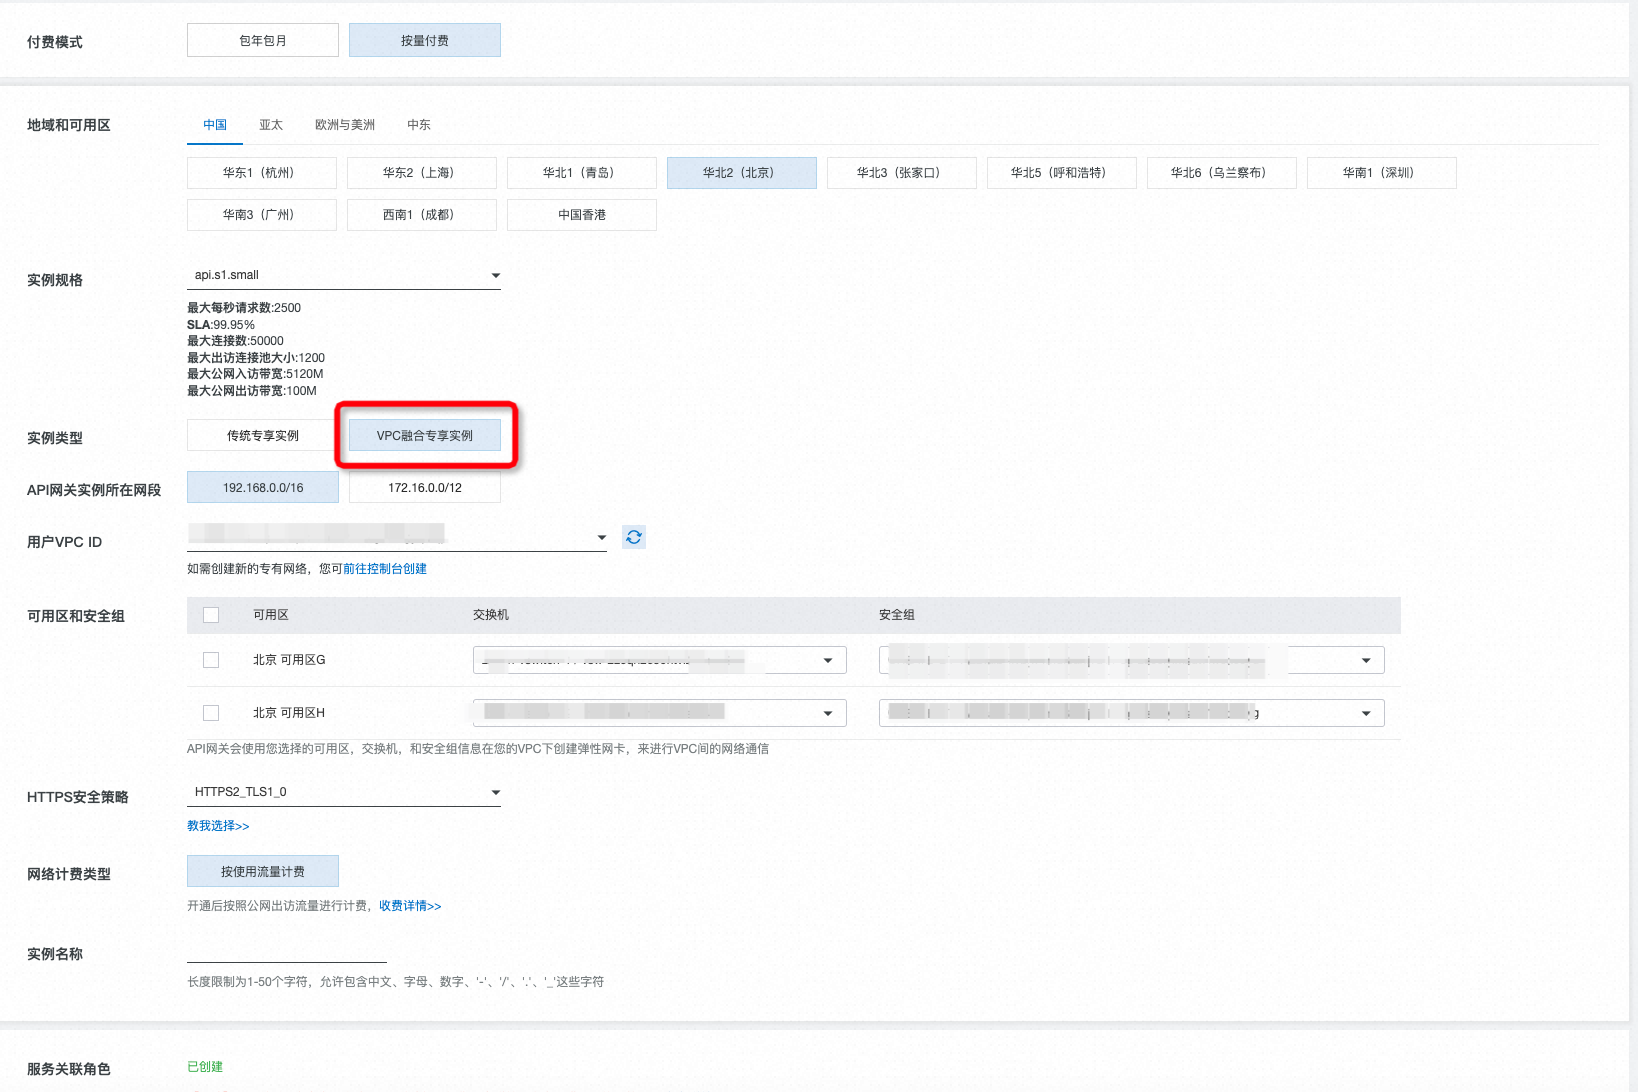Toggle the select-all zones header checkbox
Viewport: 1638px width, 1092px height.
click(211, 615)
